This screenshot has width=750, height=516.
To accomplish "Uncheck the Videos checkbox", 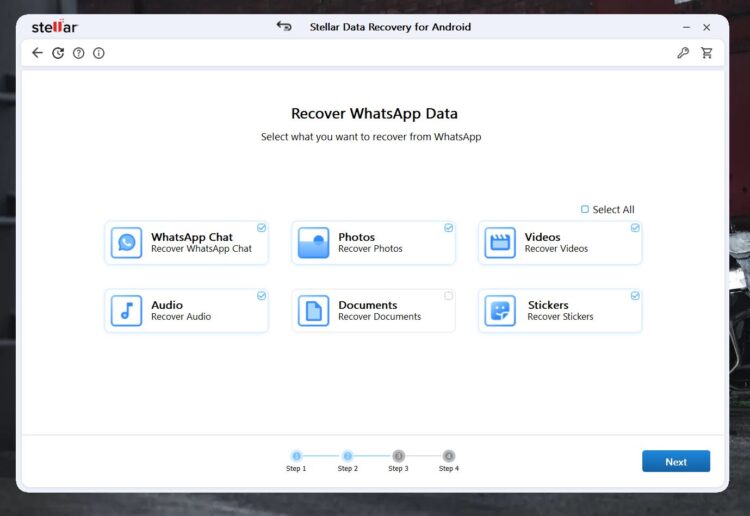I will click(x=635, y=228).
